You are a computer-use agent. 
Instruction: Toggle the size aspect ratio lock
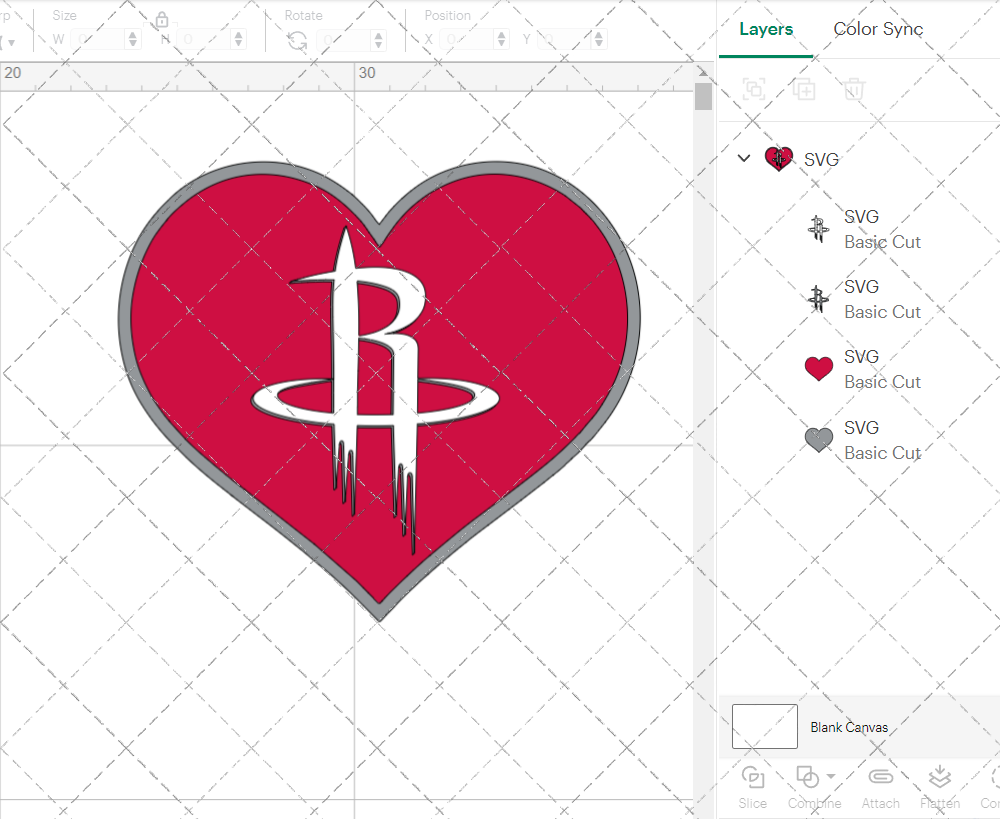point(161,19)
